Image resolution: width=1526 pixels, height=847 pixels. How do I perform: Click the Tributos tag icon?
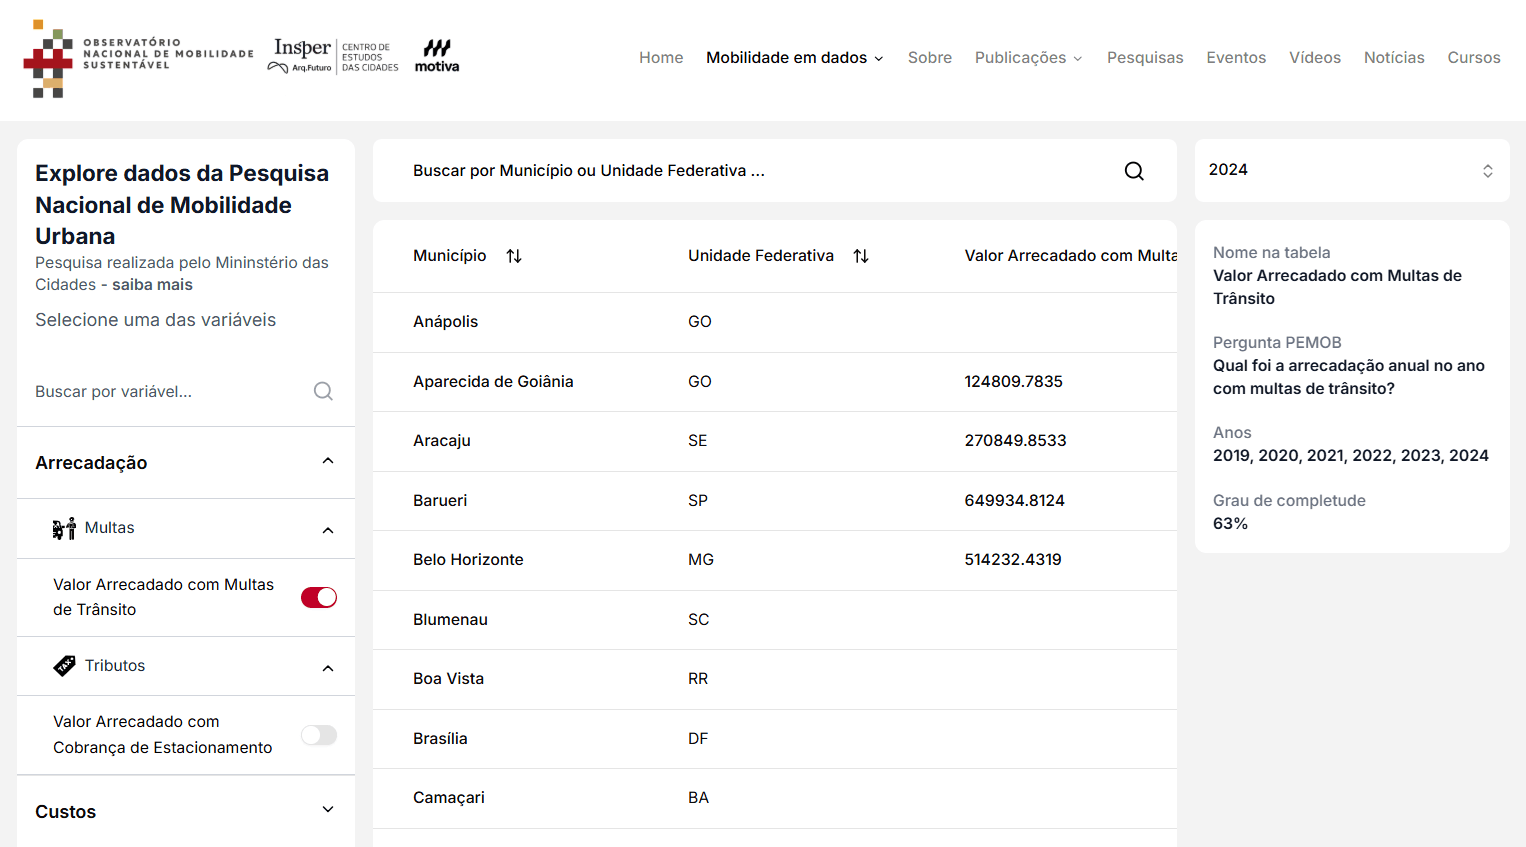coord(65,666)
